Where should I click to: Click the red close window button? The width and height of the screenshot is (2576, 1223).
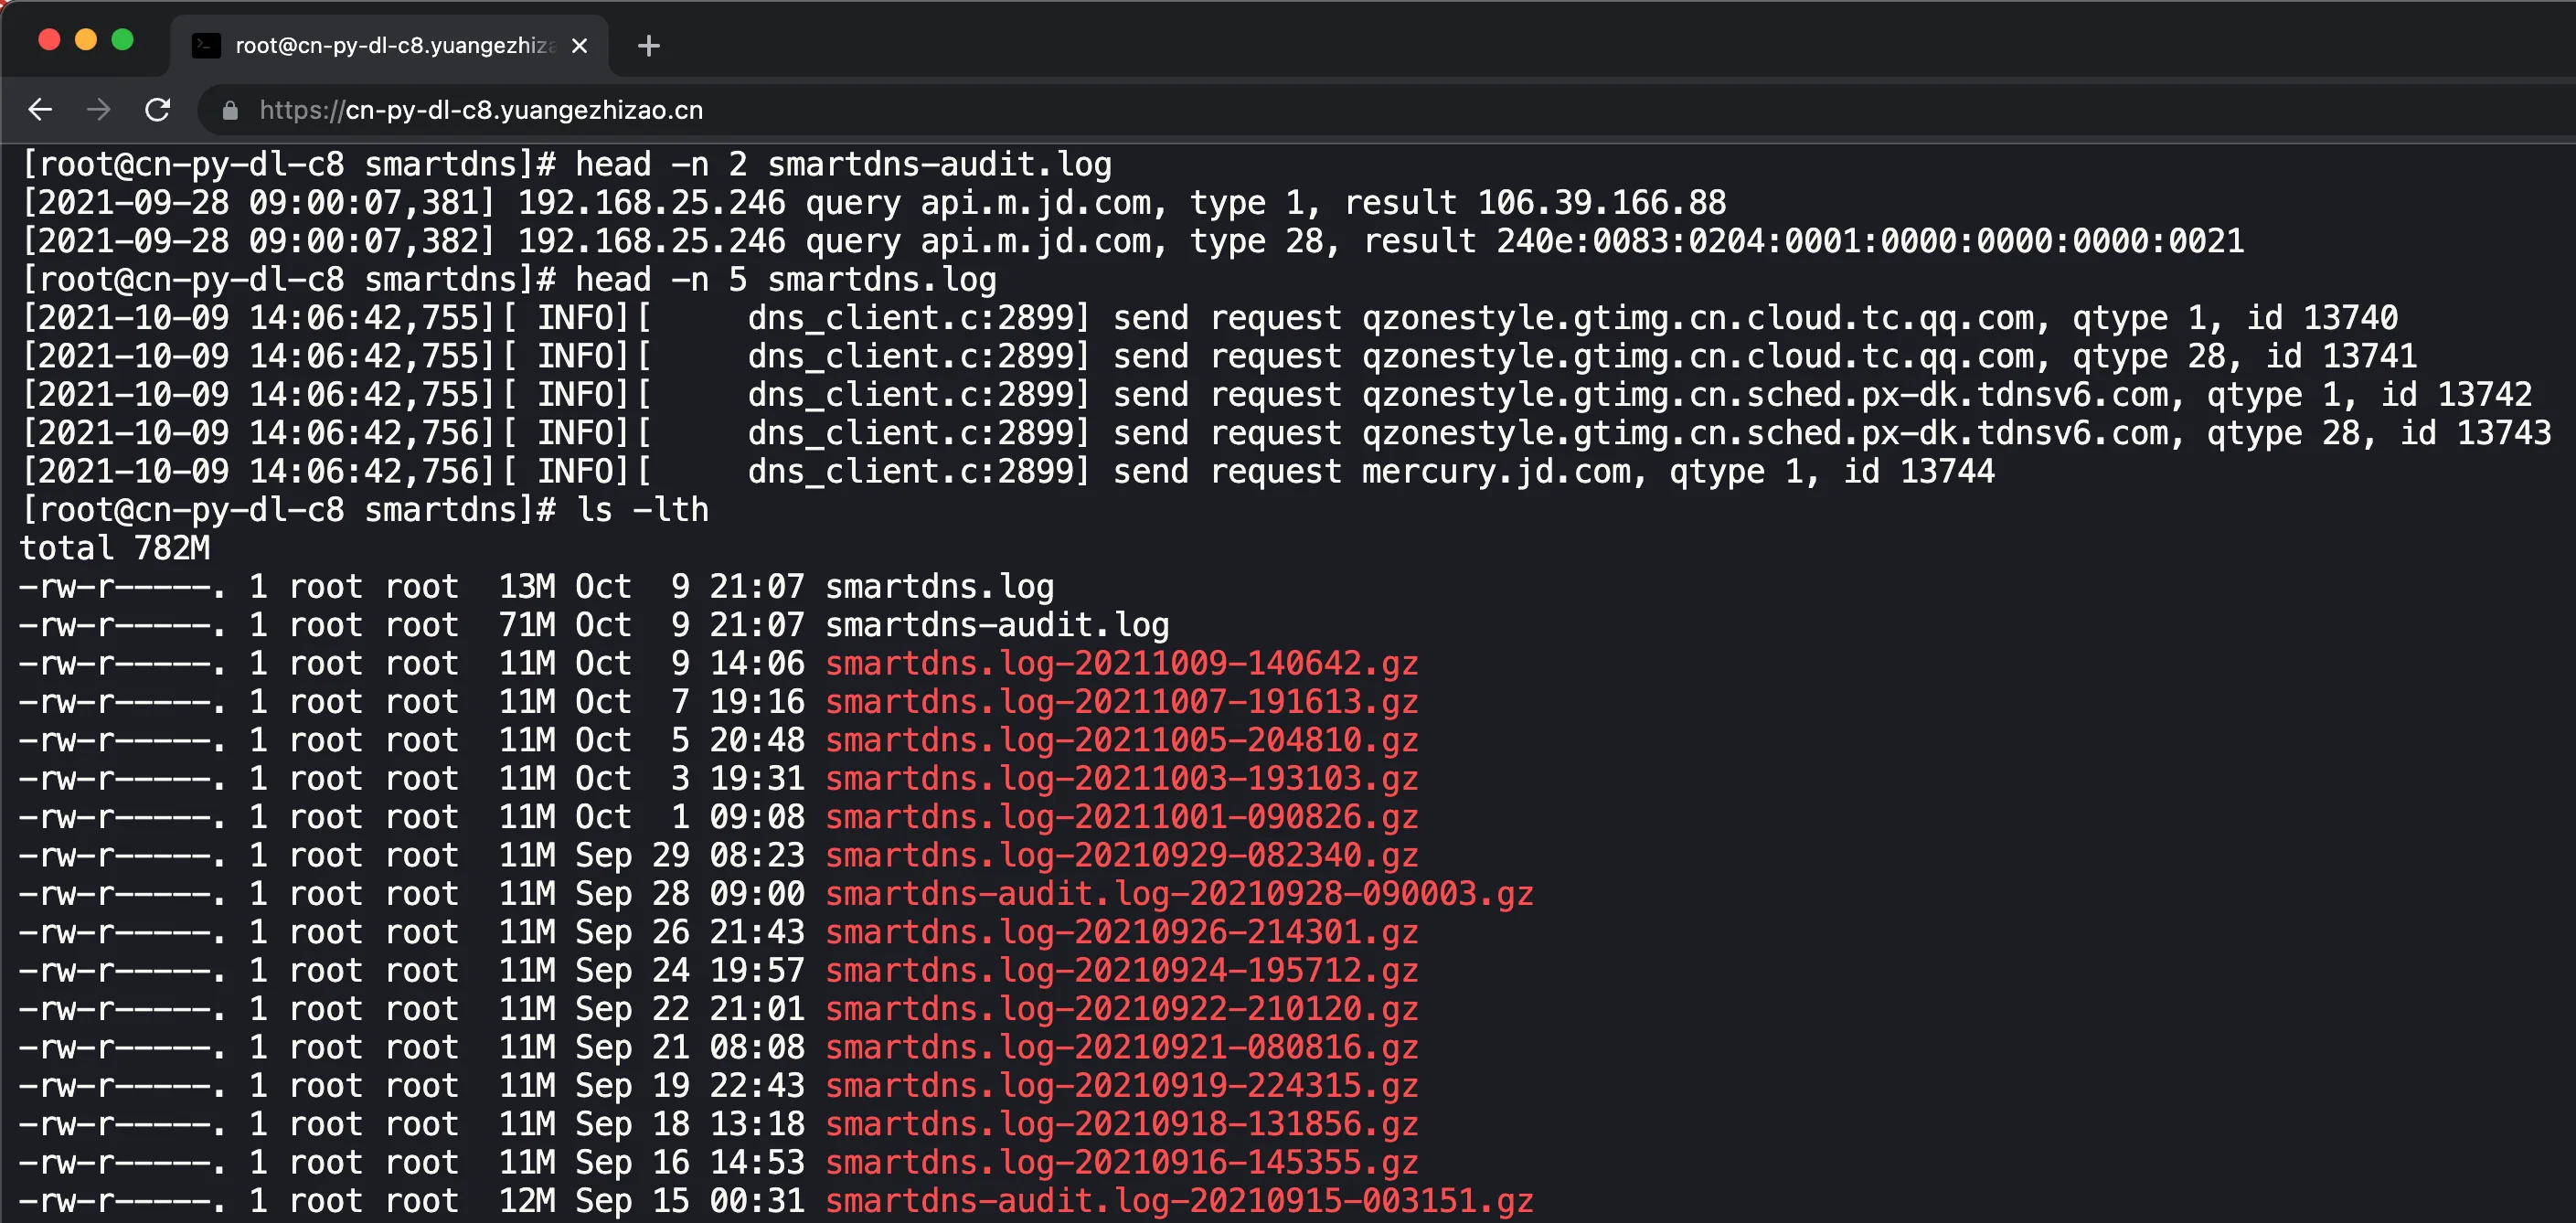pyautogui.click(x=49, y=39)
